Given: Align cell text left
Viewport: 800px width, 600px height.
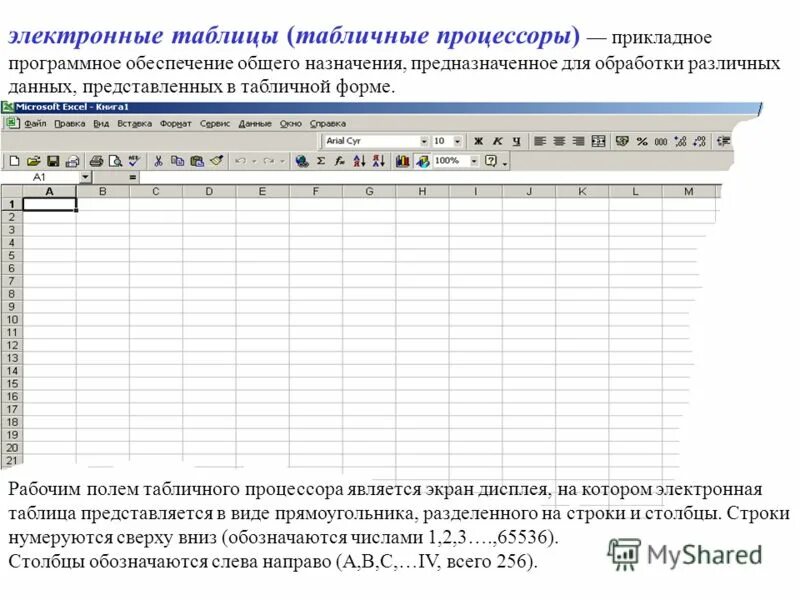Looking at the screenshot, I should (x=540, y=141).
